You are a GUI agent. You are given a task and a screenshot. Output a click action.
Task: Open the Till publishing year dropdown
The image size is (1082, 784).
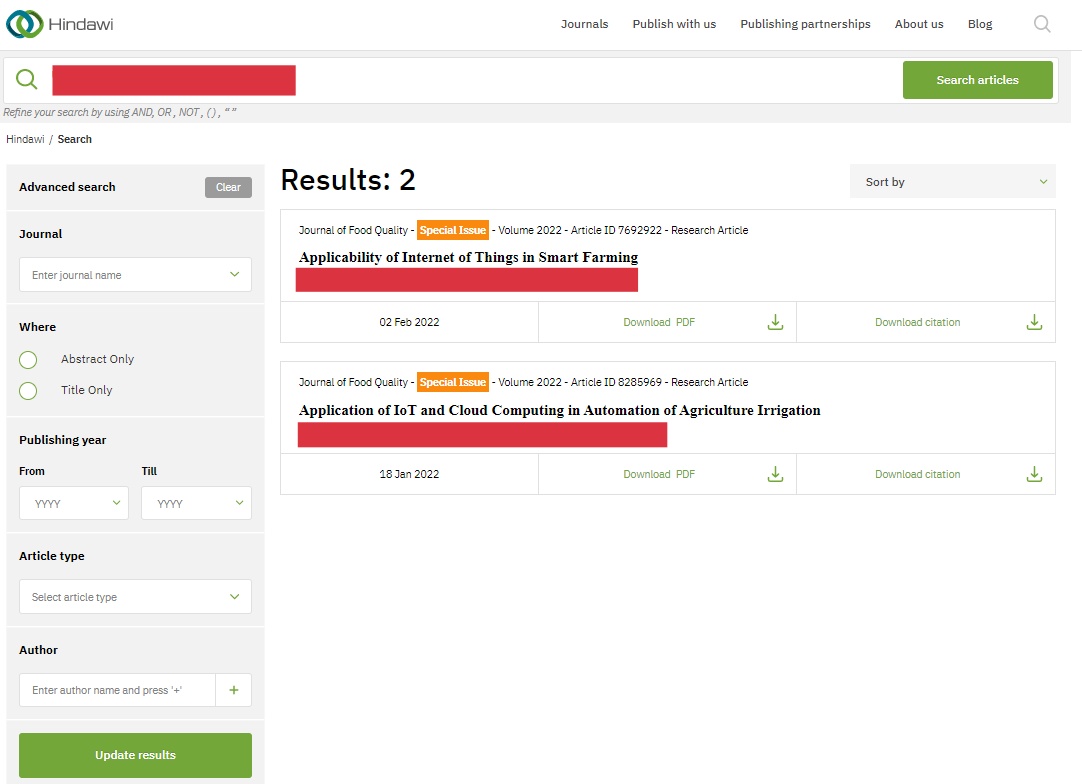196,504
